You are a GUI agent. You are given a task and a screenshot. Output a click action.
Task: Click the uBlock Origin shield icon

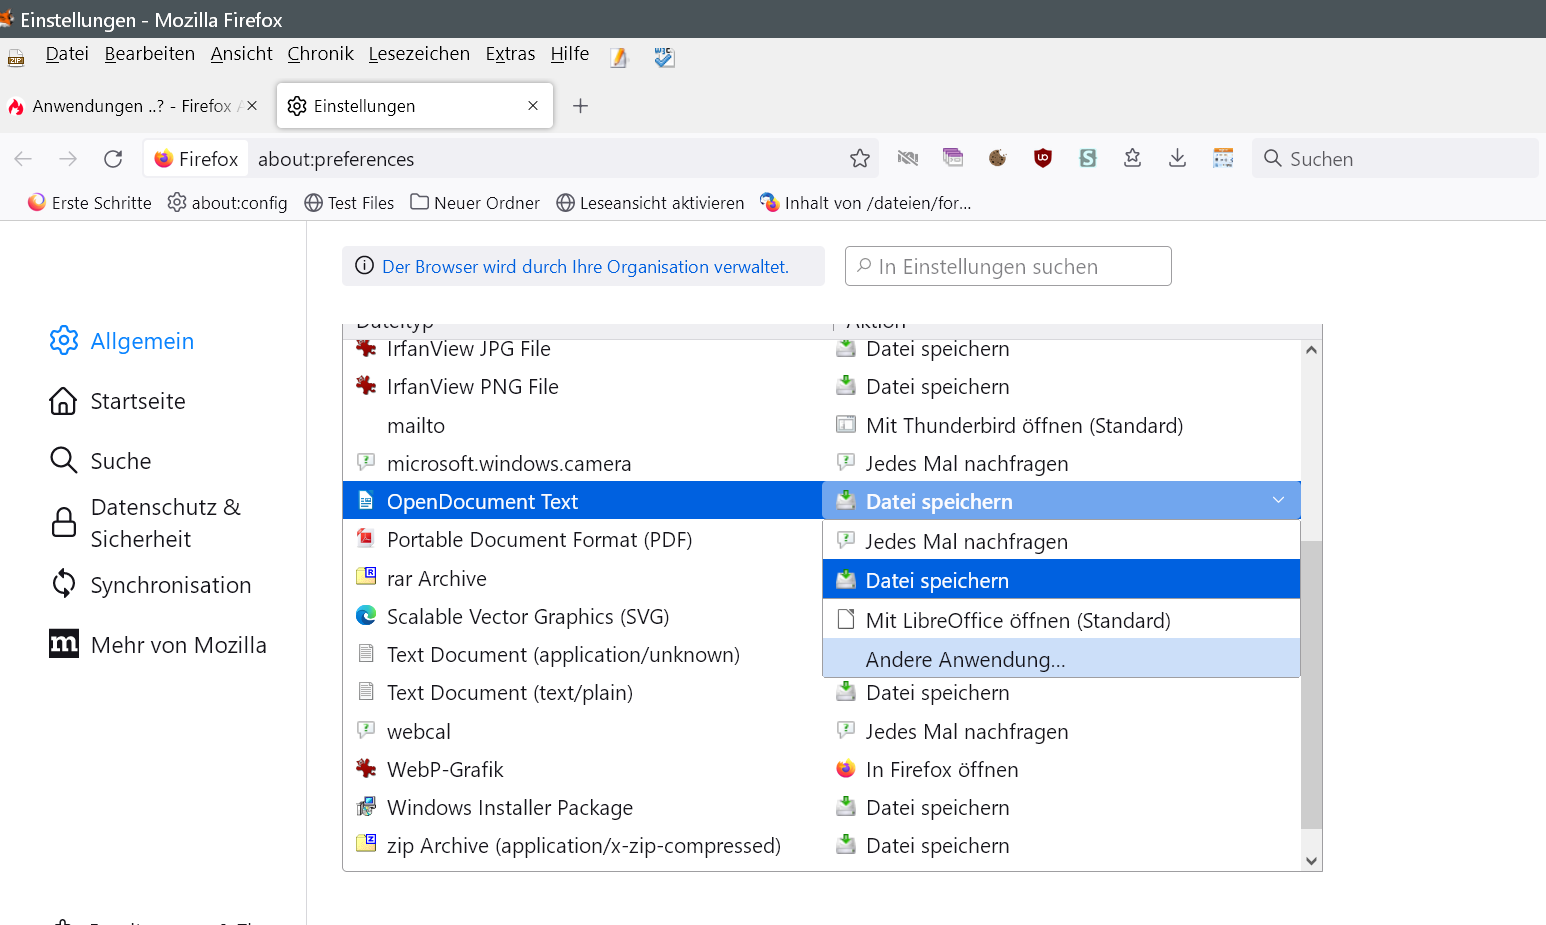(1042, 158)
